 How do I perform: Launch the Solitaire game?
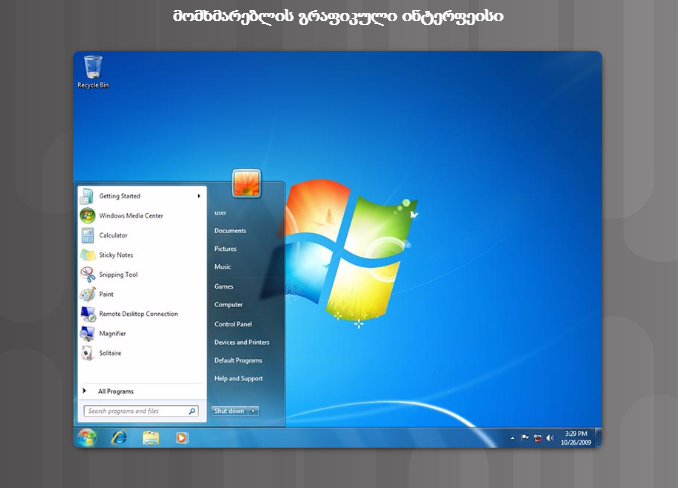(x=109, y=353)
